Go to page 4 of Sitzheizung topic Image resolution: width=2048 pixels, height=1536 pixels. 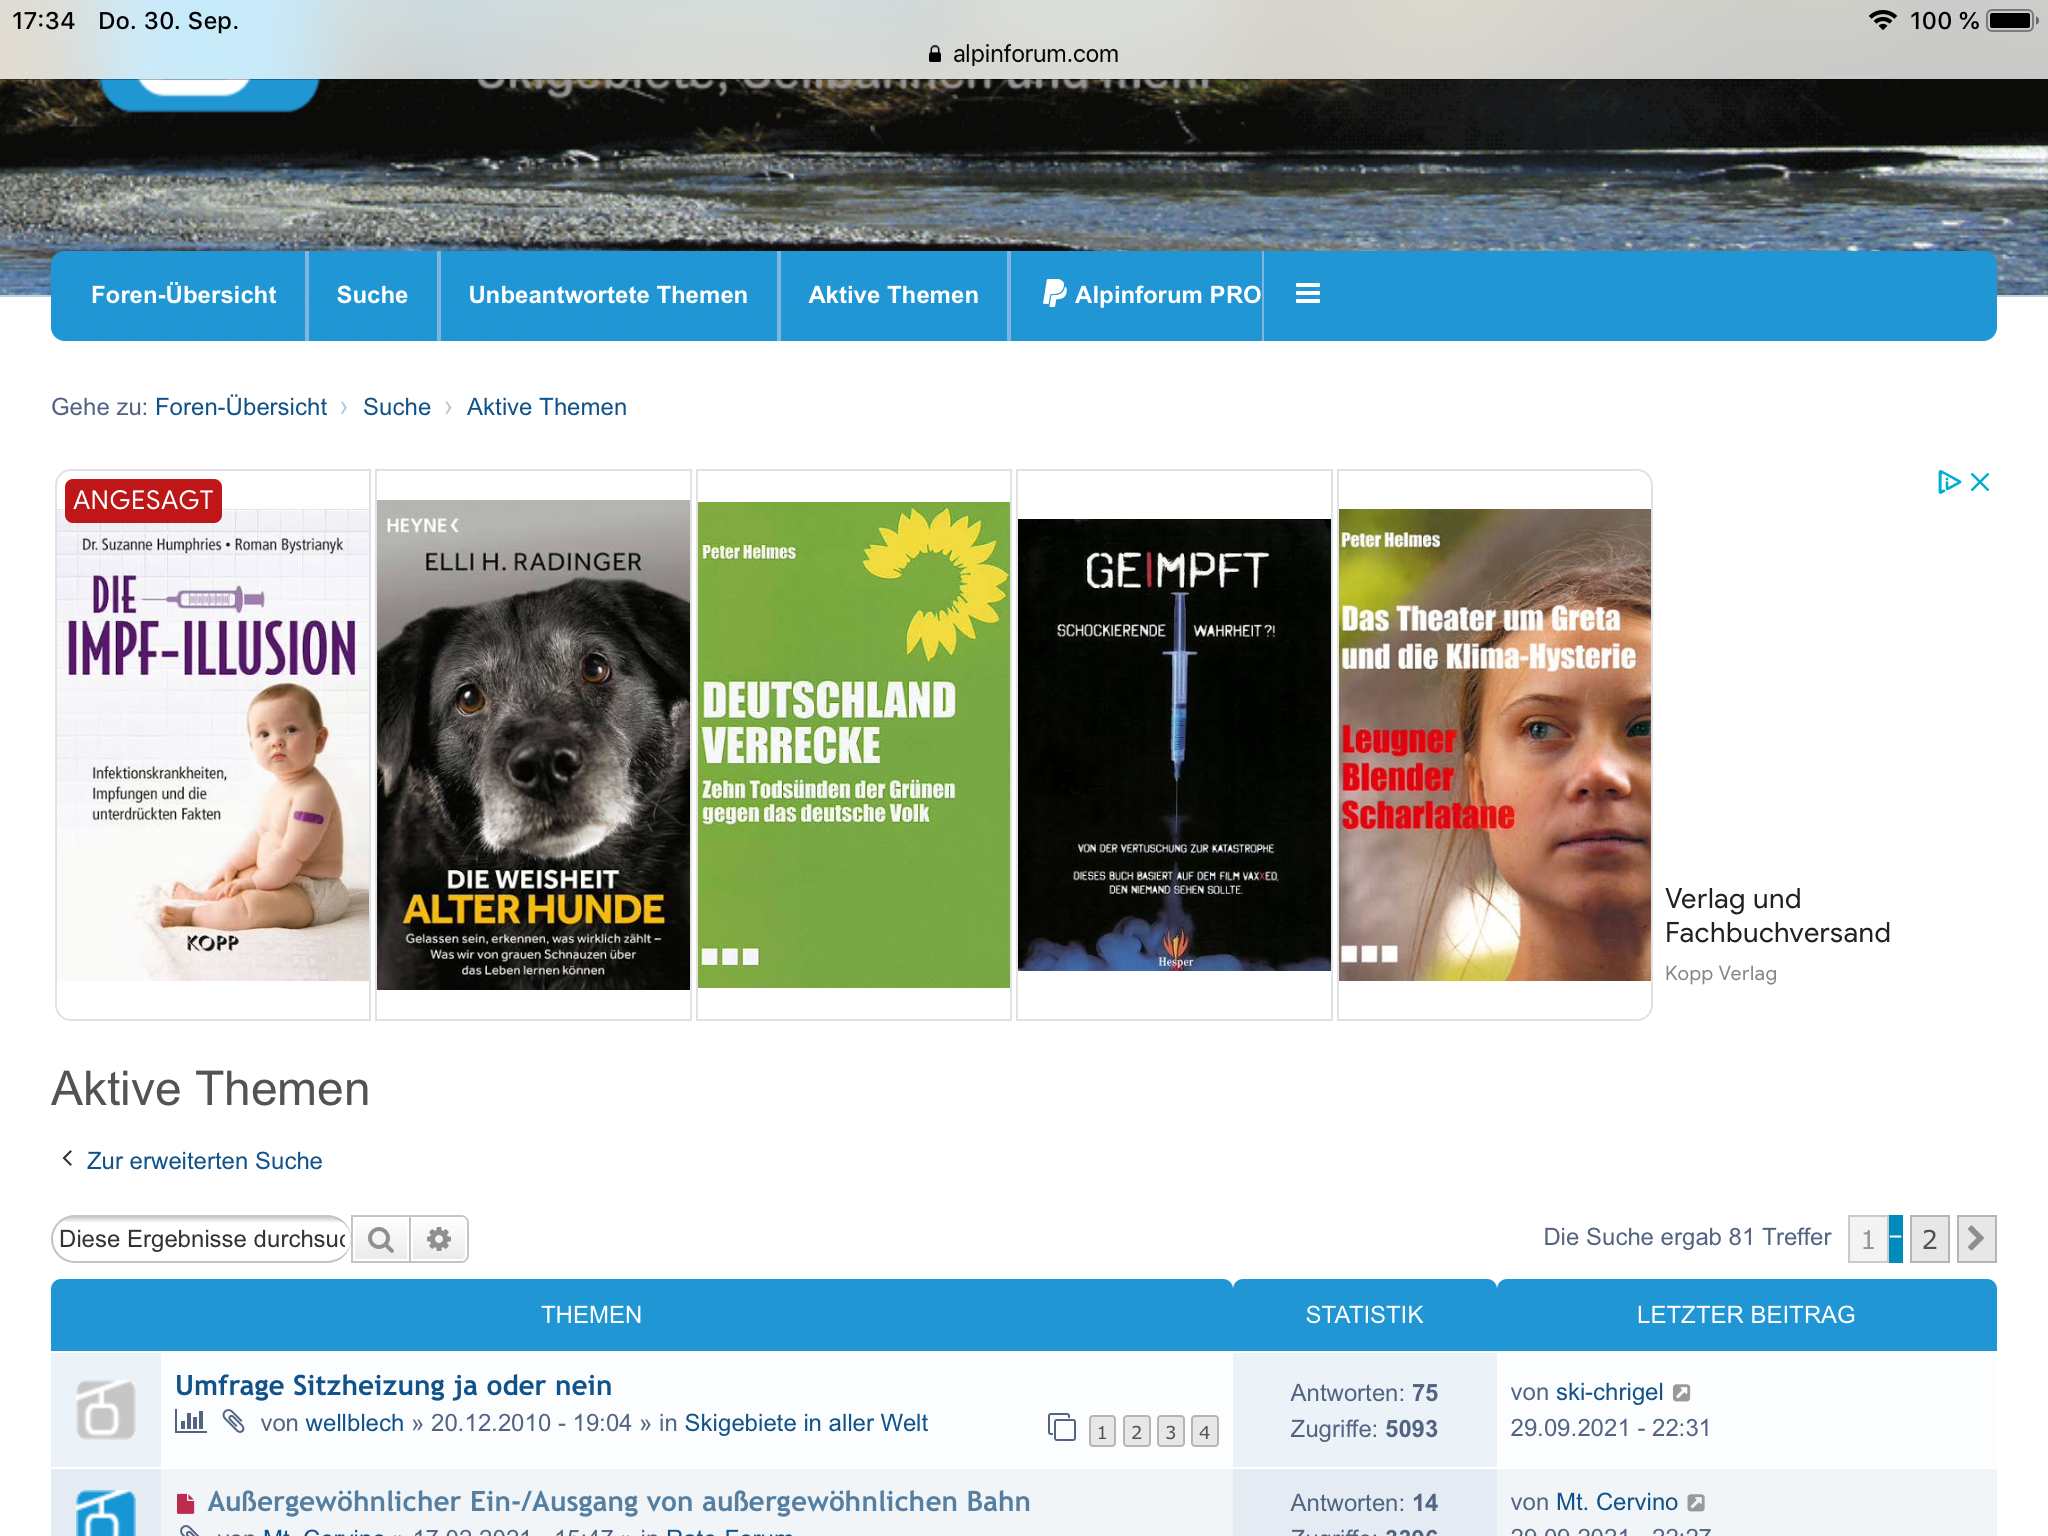(1204, 1432)
